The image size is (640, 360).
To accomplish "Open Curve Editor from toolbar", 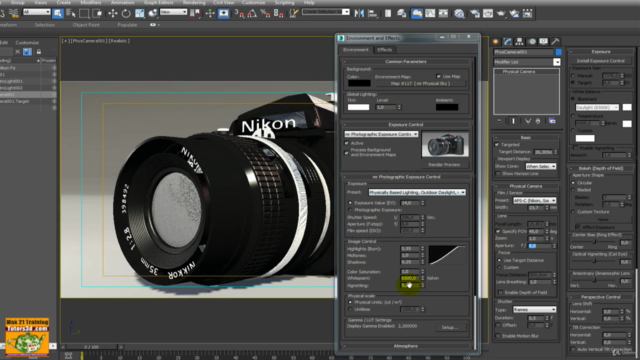I will pos(430,13).
